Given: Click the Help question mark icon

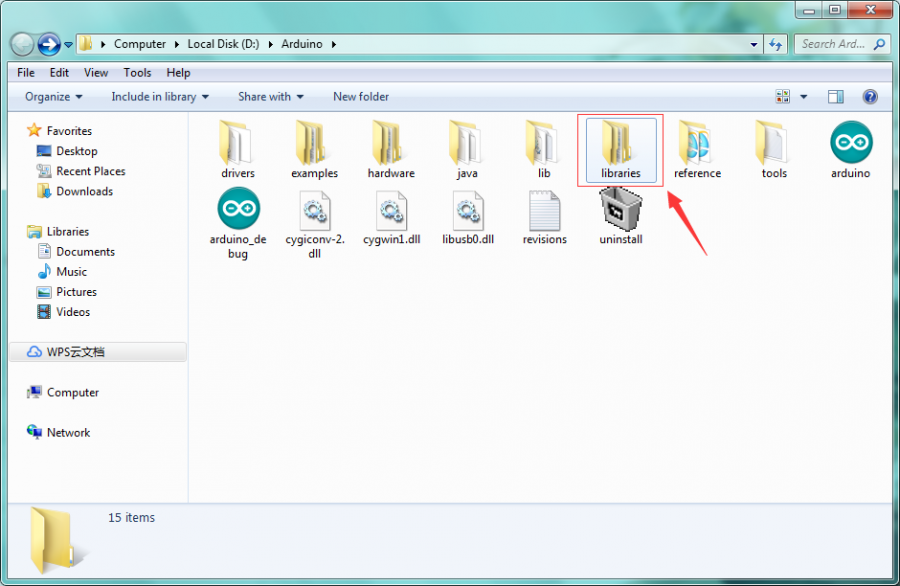Looking at the screenshot, I should tap(869, 96).
